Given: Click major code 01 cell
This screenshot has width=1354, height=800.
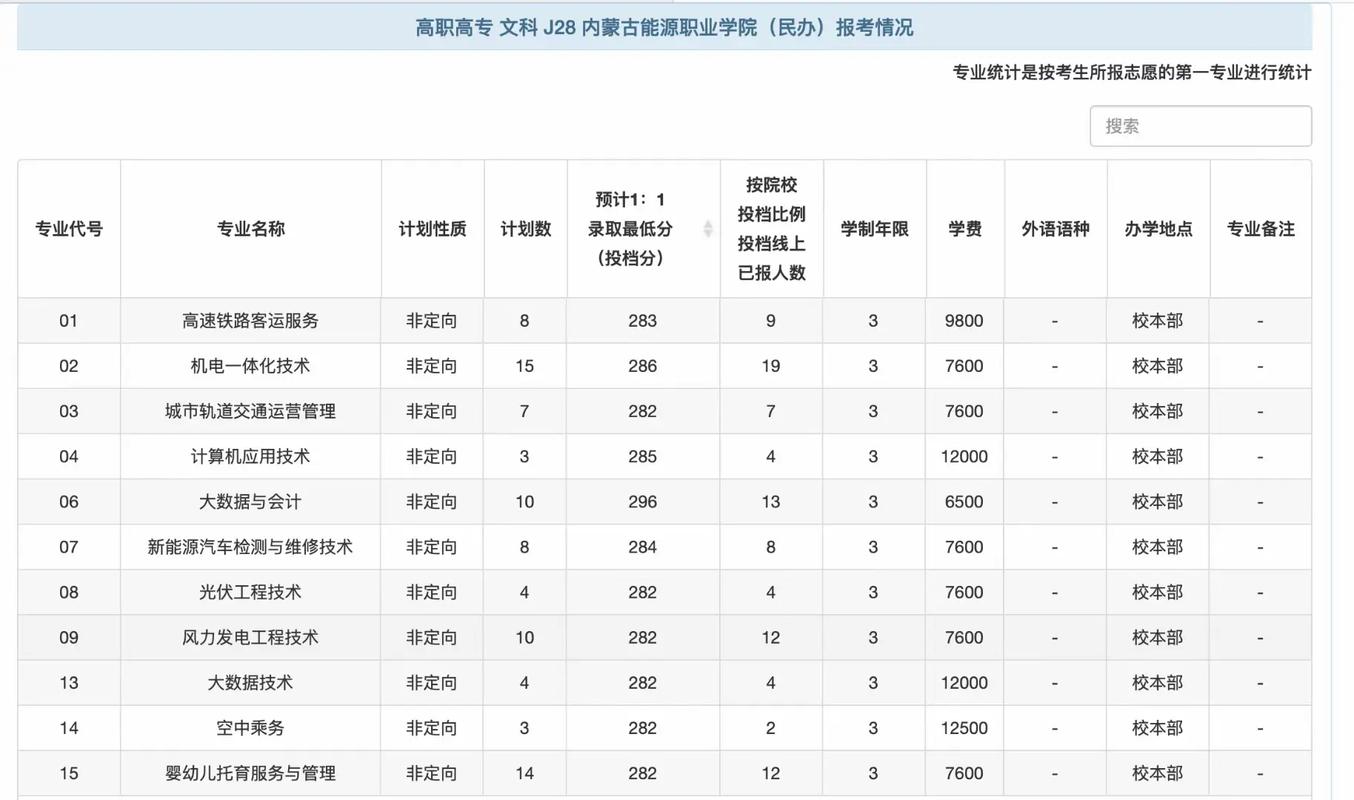Looking at the screenshot, I should [x=69, y=321].
